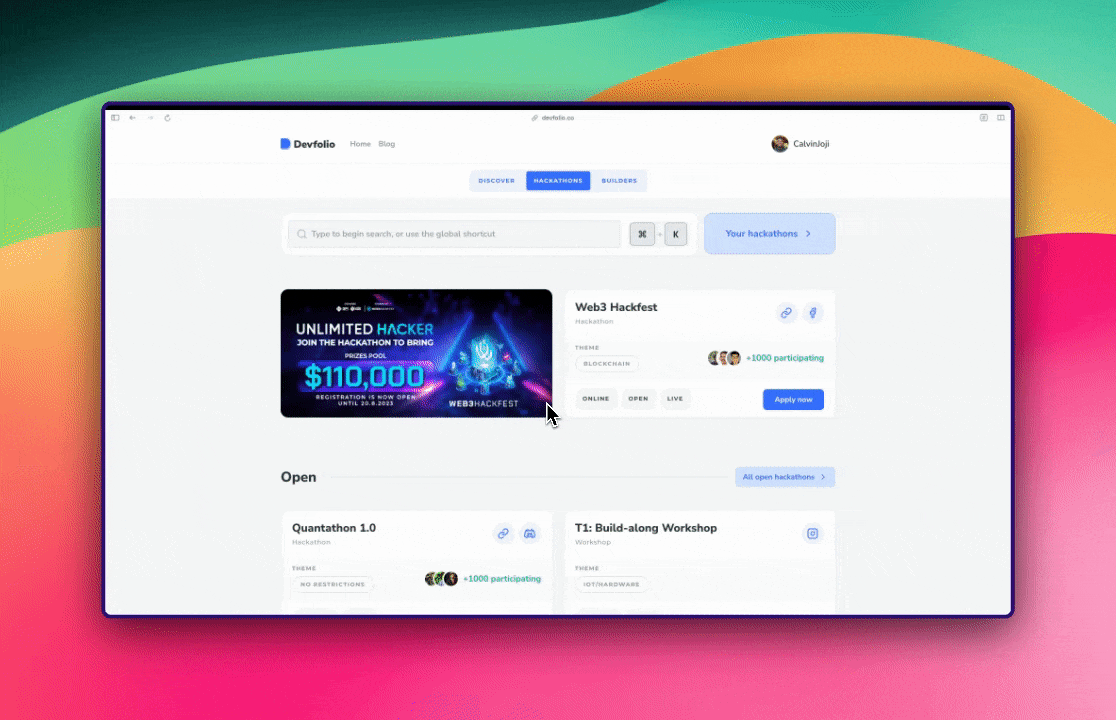The height and width of the screenshot is (720, 1116).
Task: Open the T1 Workshop Instagram icon
Action: (x=813, y=534)
